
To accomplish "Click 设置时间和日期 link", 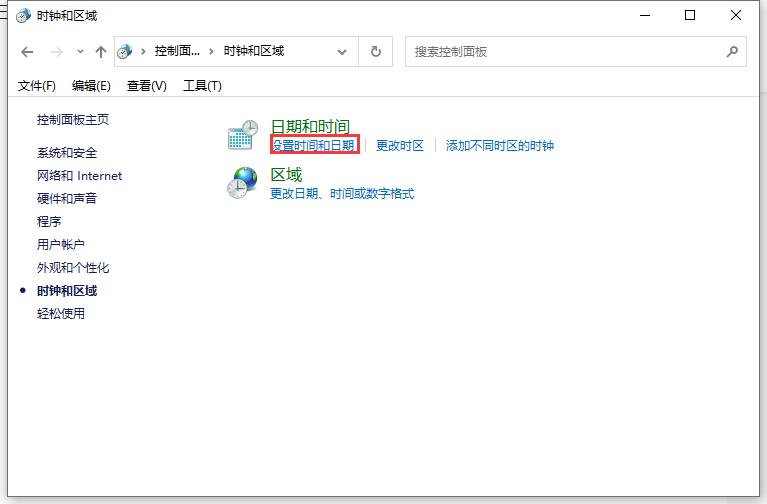I will click(314, 145).
